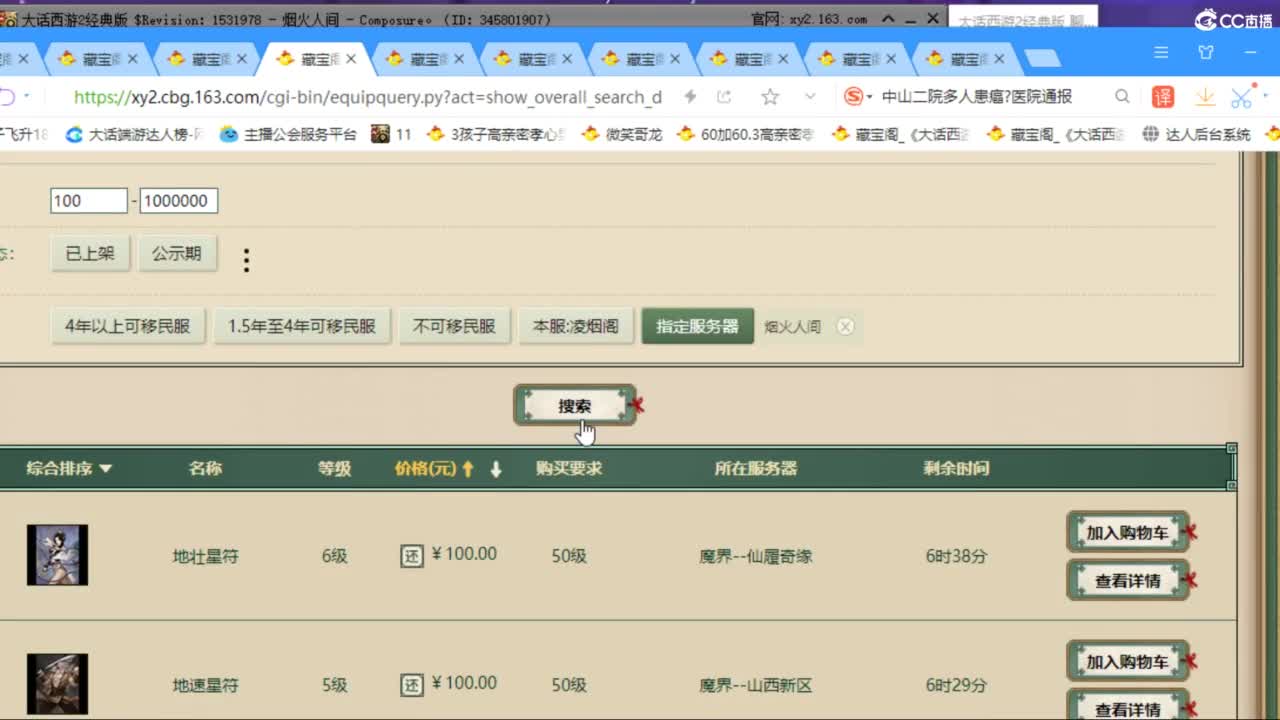The width and height of the screenshot is (1280, 720).
Task: Toggle the 4年以上可移民服 filter
Action: (x=128, y=326)
